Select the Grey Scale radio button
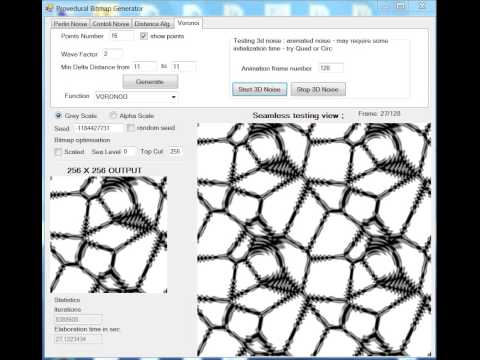Image resolution: width=480 pixels, height=360 pixels. pyautogui.click(x=59, y=116)
